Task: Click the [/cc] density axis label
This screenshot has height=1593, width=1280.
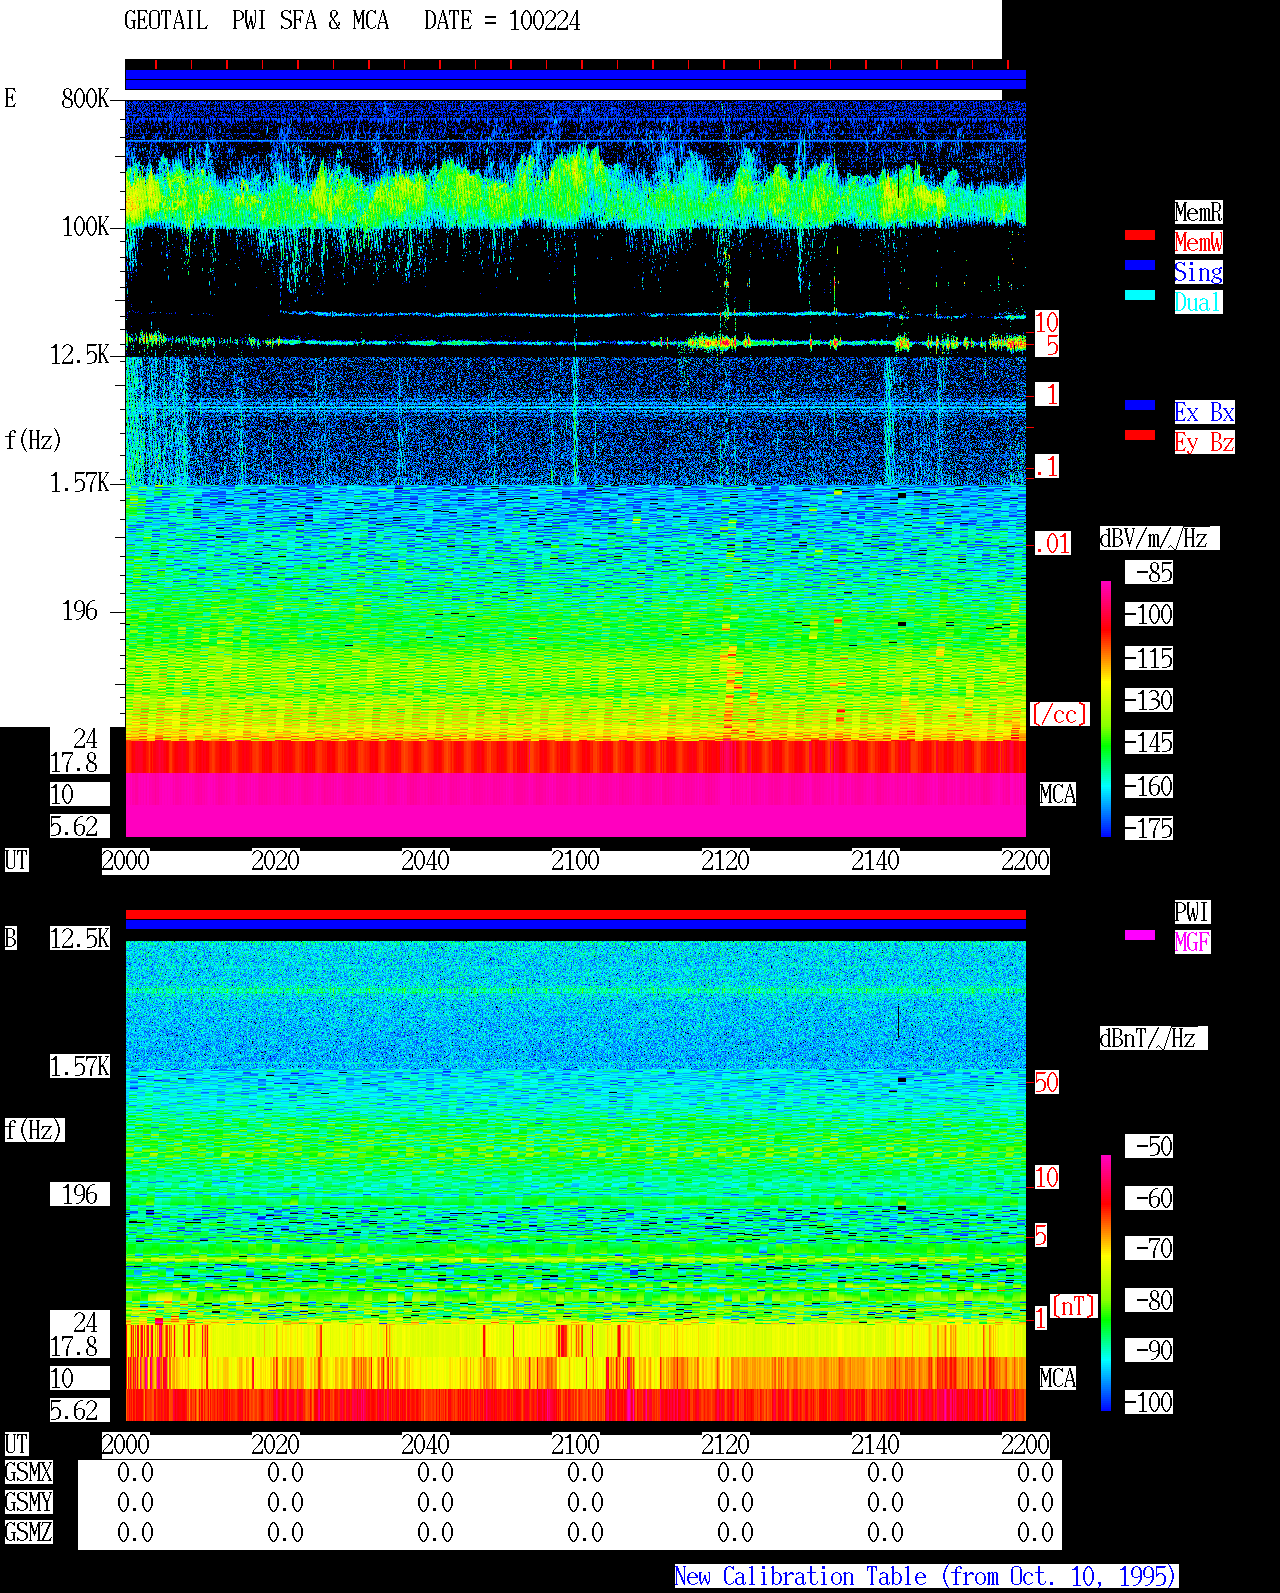Action: coord(1059,714)
